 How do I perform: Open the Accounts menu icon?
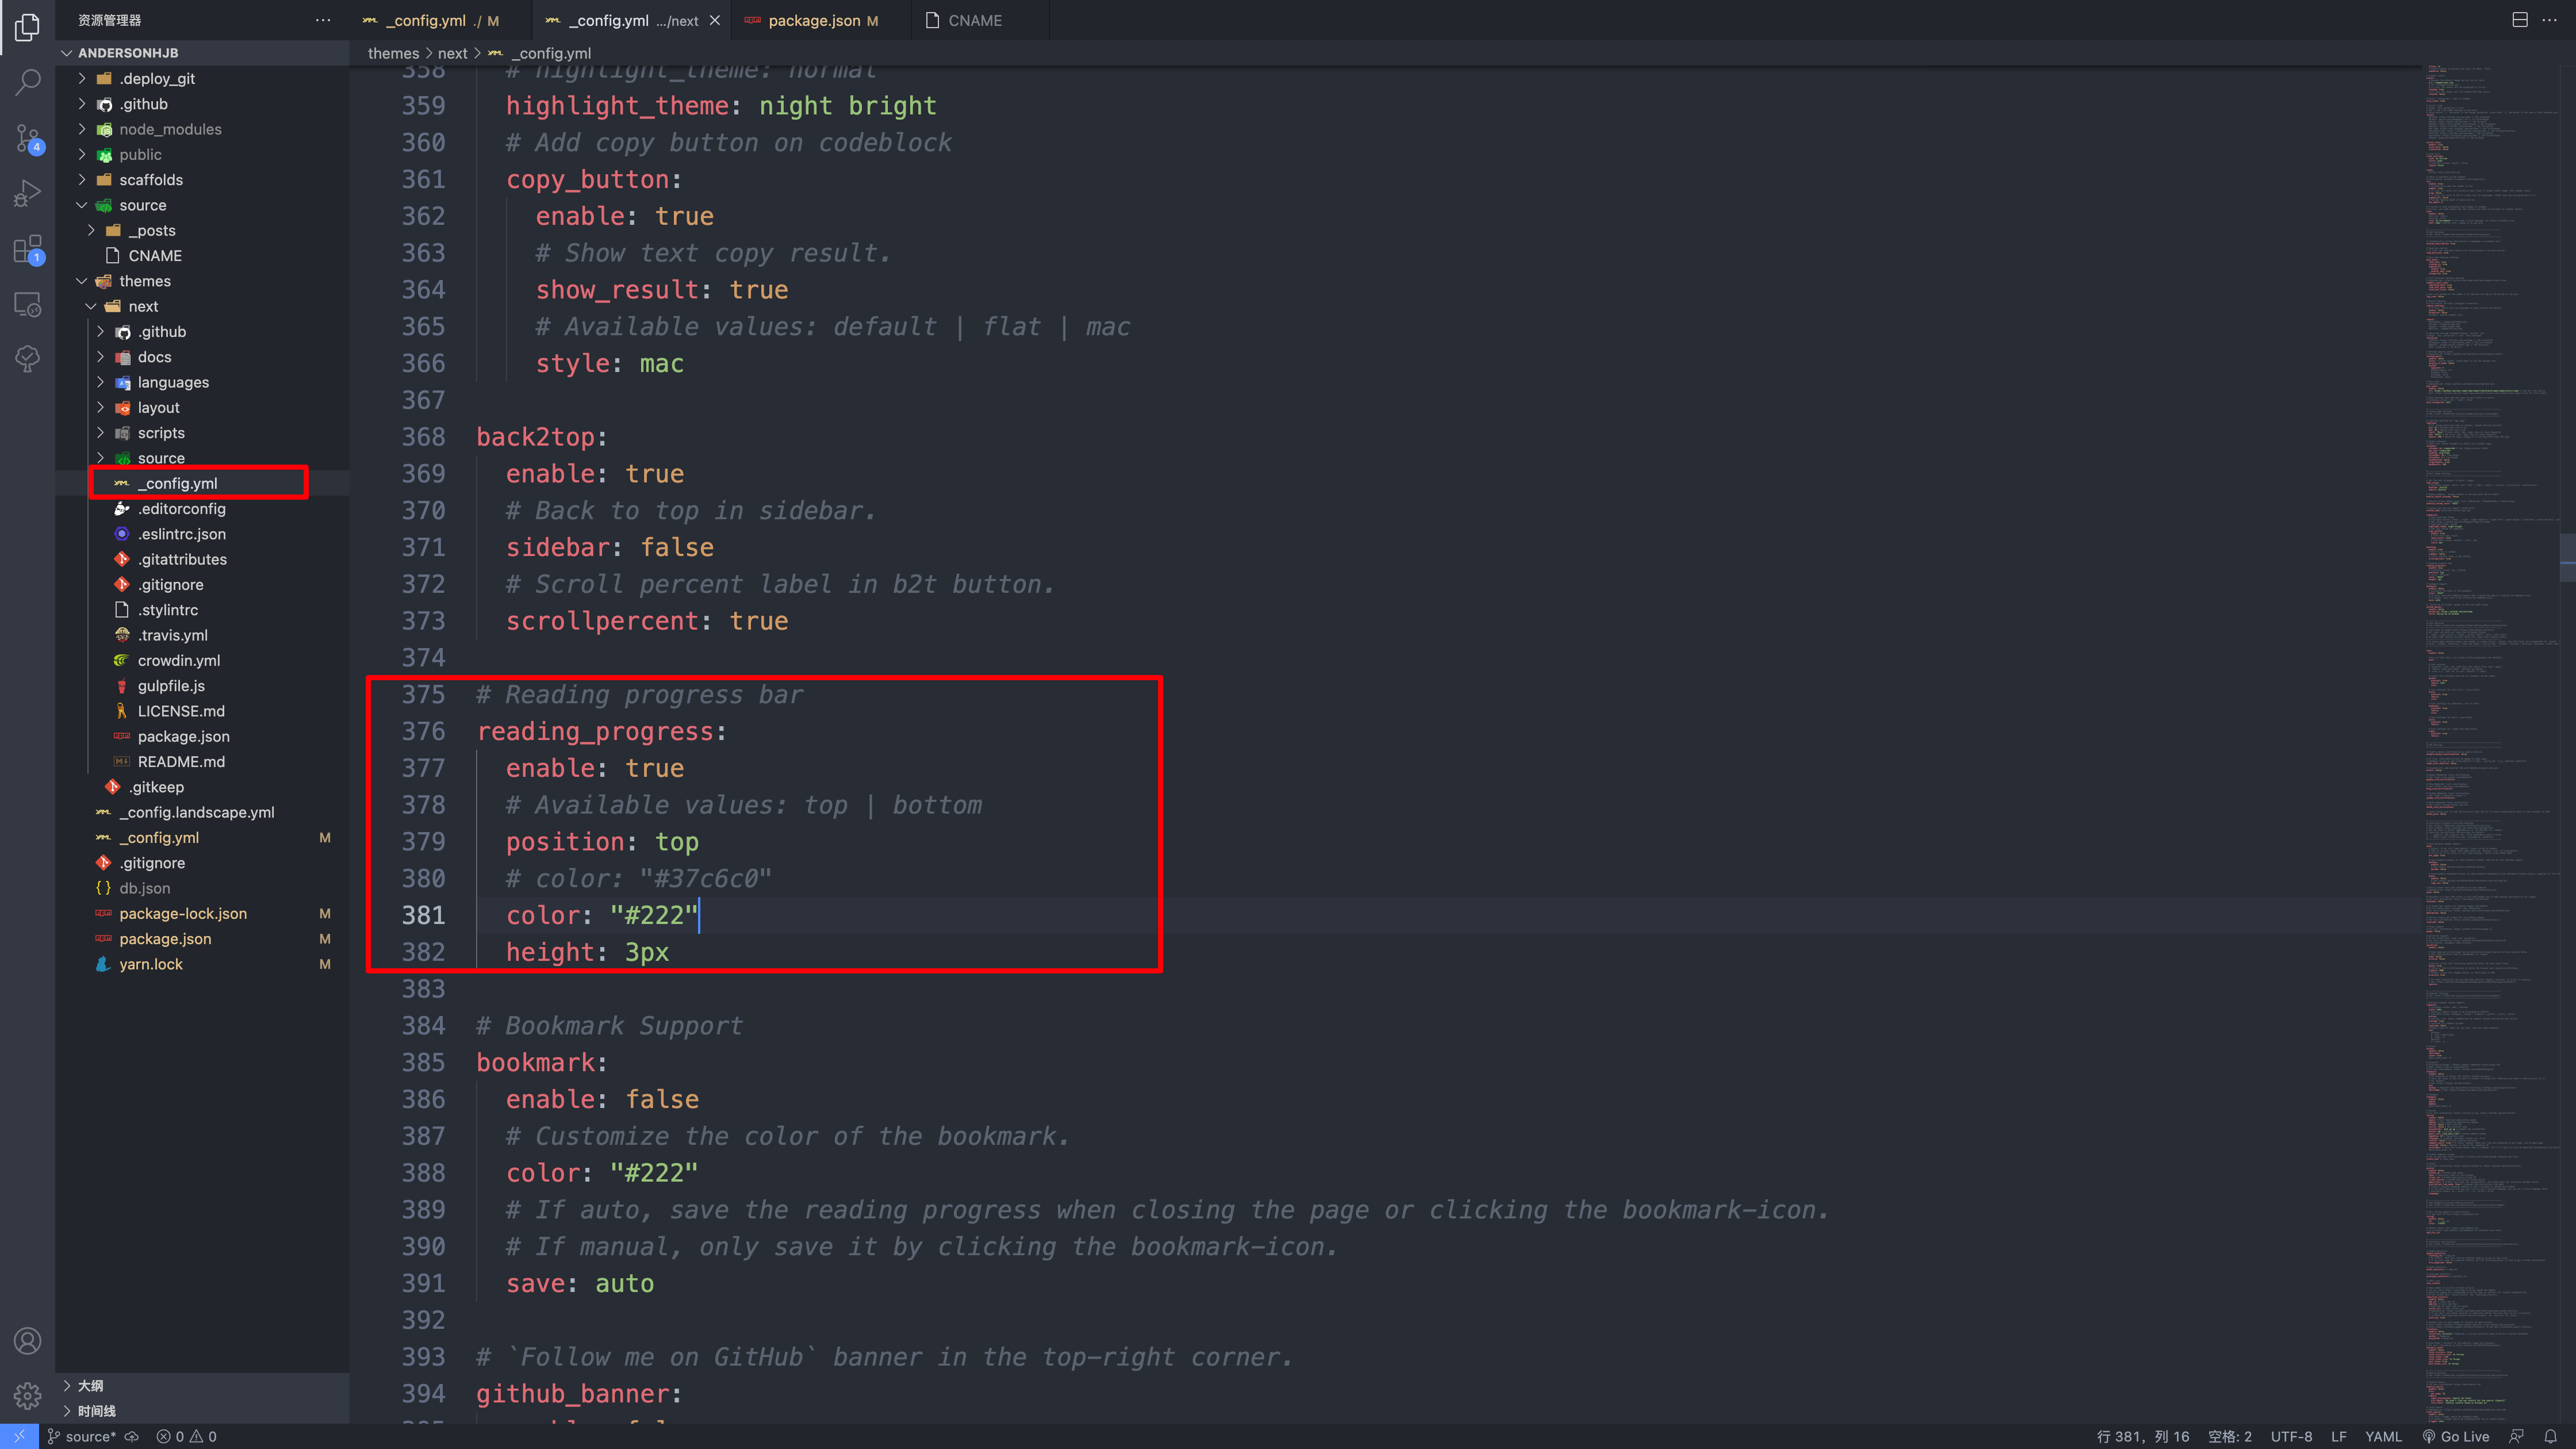click(28, 1340)
